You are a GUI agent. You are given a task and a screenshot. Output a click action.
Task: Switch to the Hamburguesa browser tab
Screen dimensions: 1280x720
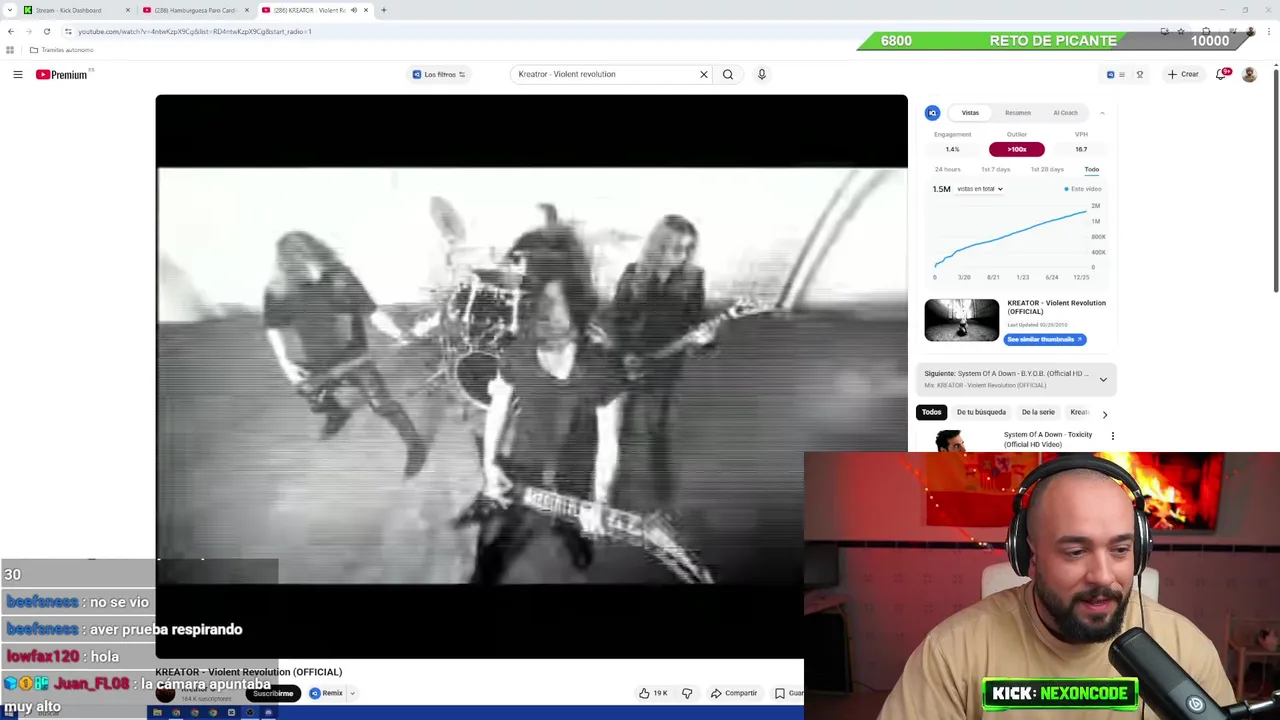click(x=195, y=10)
